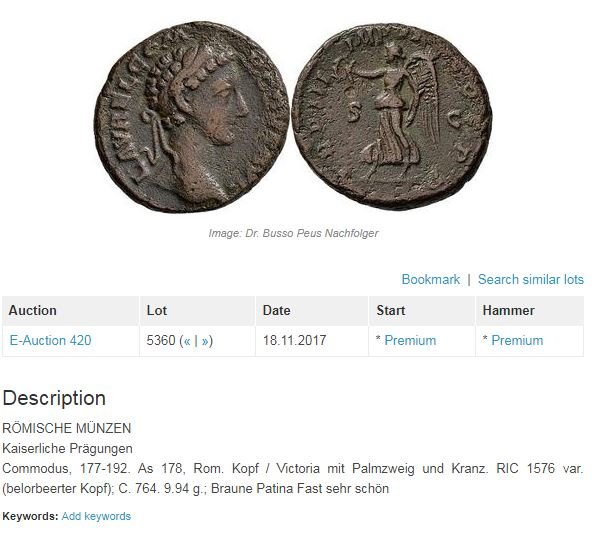This screenshot has width=592, height=537.
Task: Click the coin obverse portrait image
Action: 192,116
